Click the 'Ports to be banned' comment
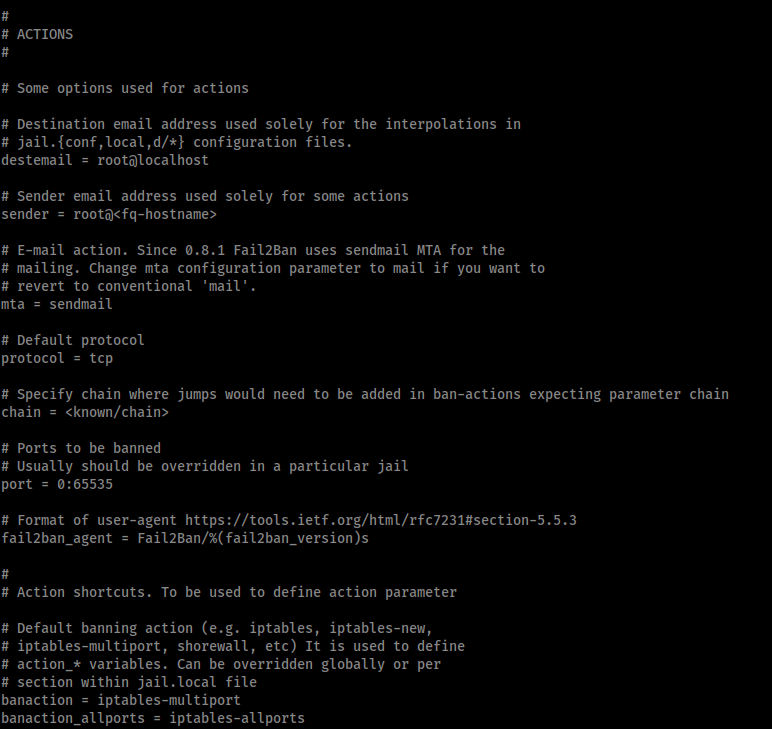Viewport: 772px width, 729px height. pyautogui.click(x=81, y=448)
